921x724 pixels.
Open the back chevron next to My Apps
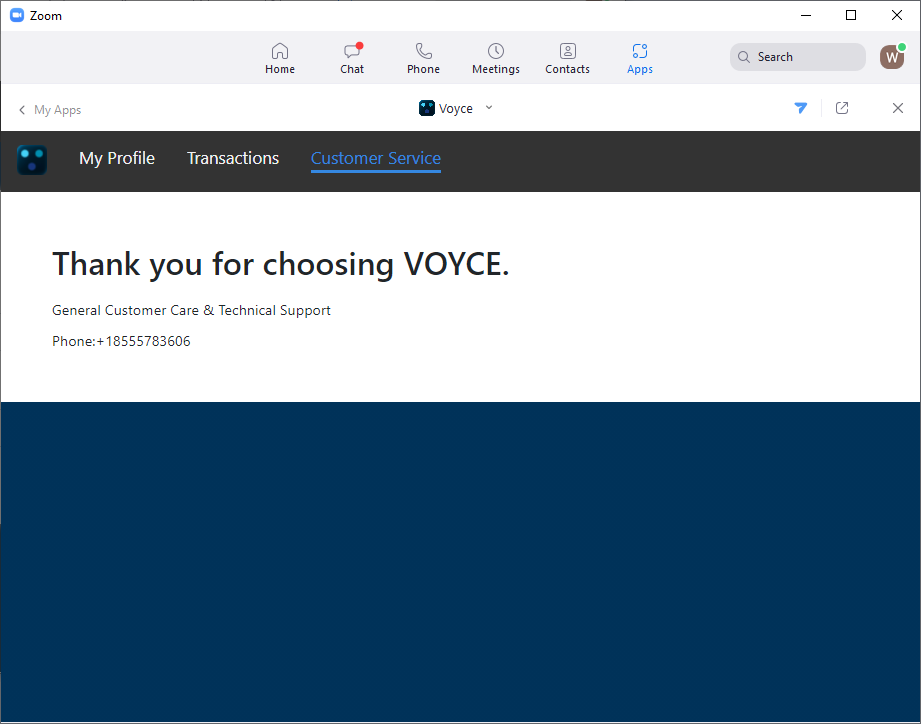coord(22,109)
